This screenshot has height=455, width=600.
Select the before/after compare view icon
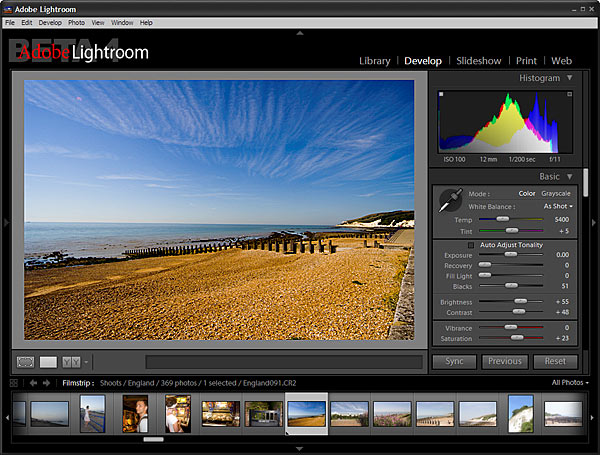[x=71, y=362]
